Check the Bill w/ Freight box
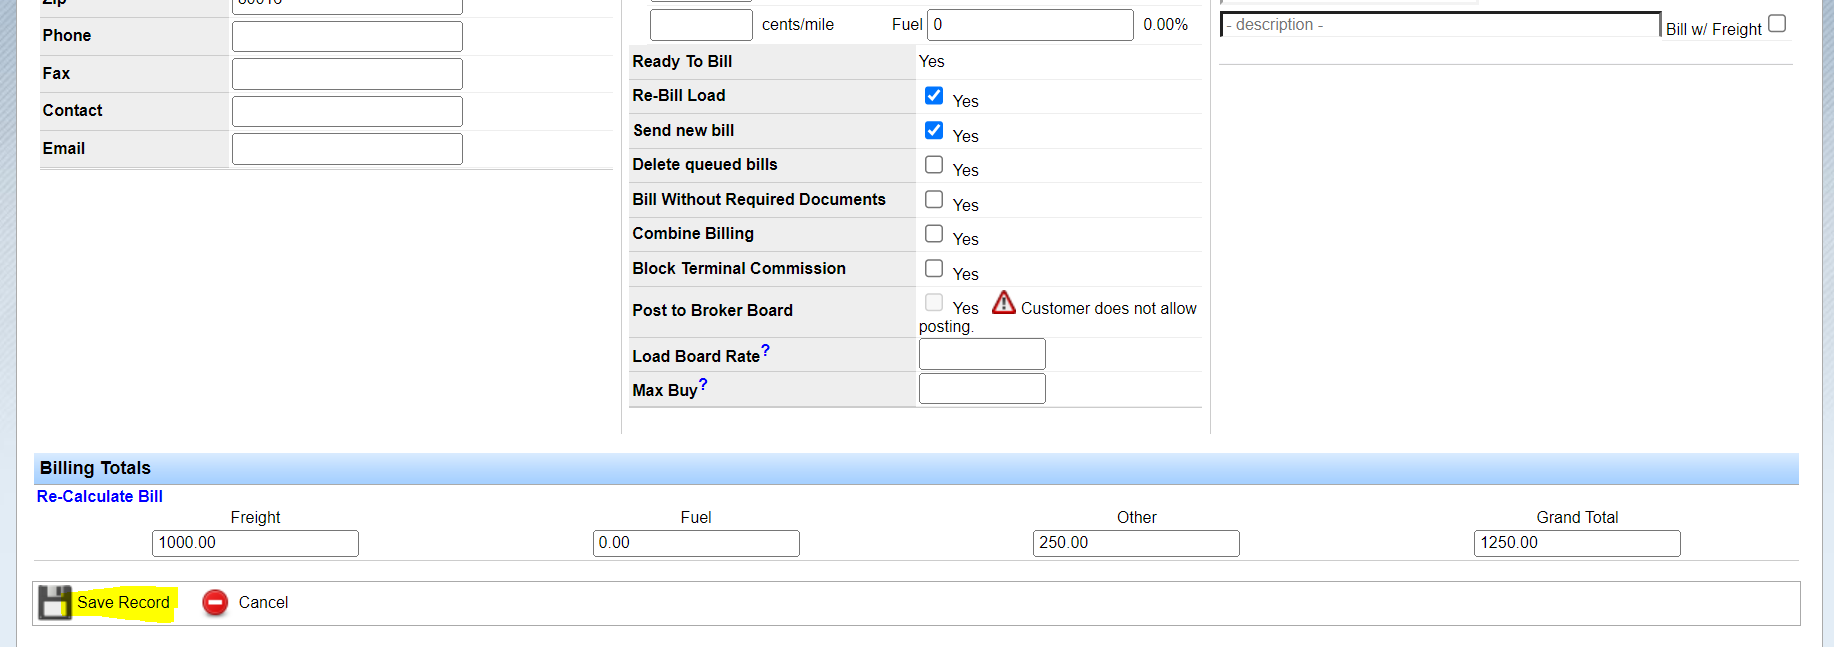Screen dimensions: 1834x647 tap(1777, 23)
